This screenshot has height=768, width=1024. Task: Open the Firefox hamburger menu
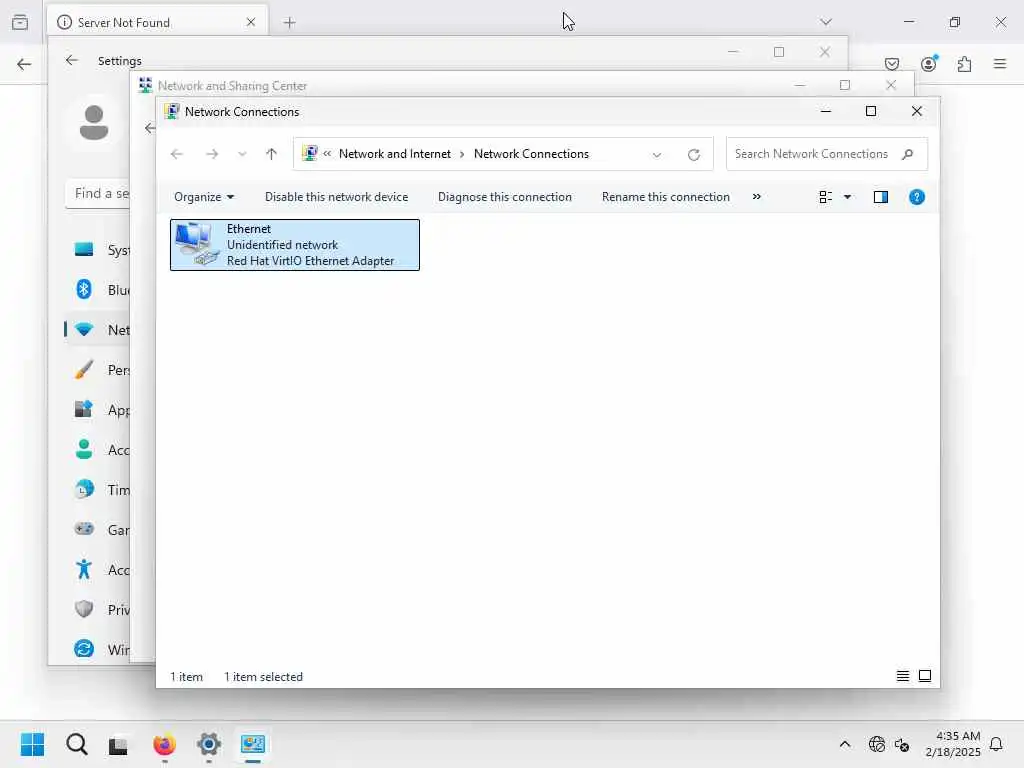1000,64
